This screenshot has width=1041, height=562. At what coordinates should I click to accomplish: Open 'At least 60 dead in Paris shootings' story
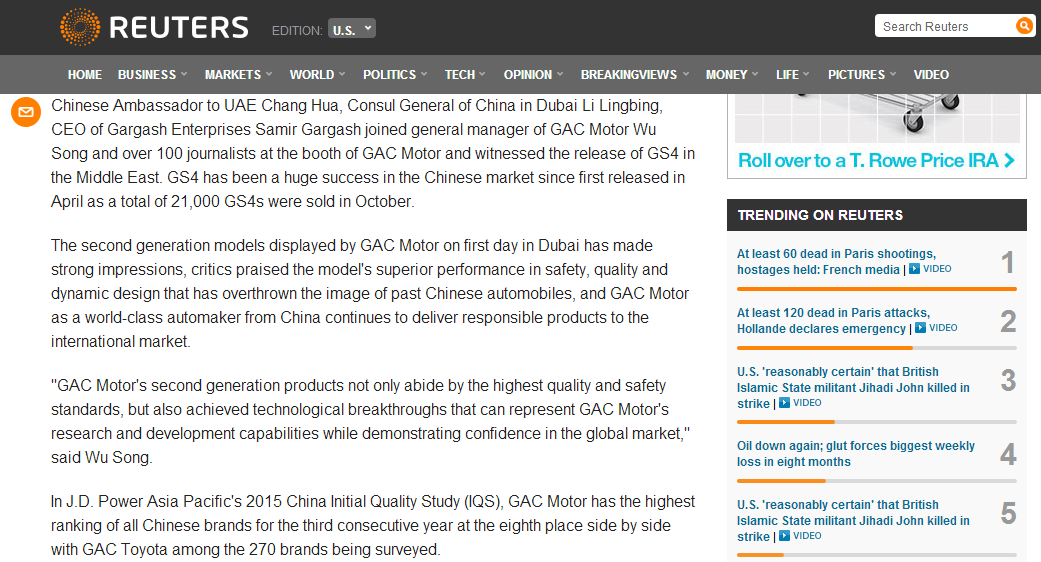click(x=837, y=261)
